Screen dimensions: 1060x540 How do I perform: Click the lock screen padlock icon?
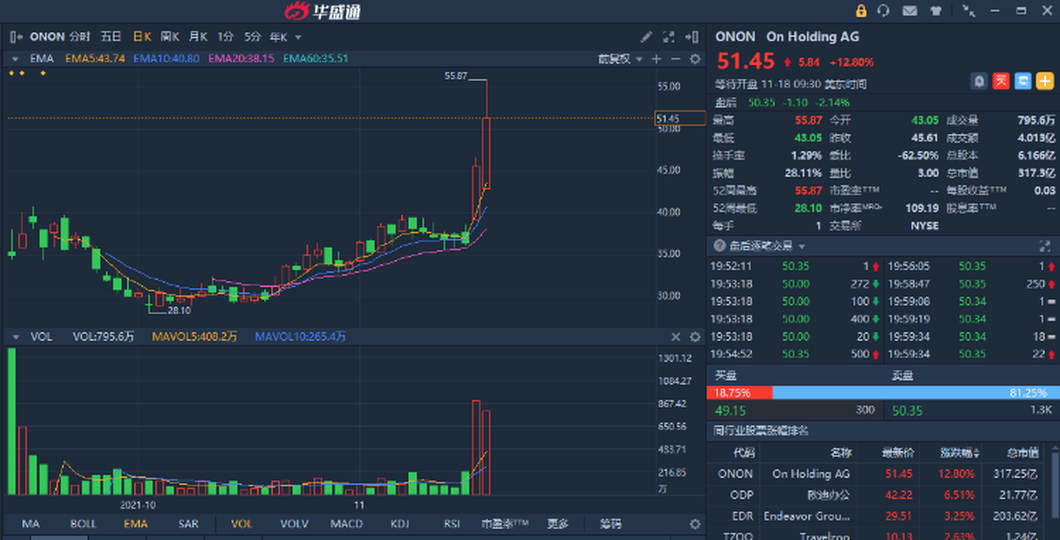(x=861, y=11)
